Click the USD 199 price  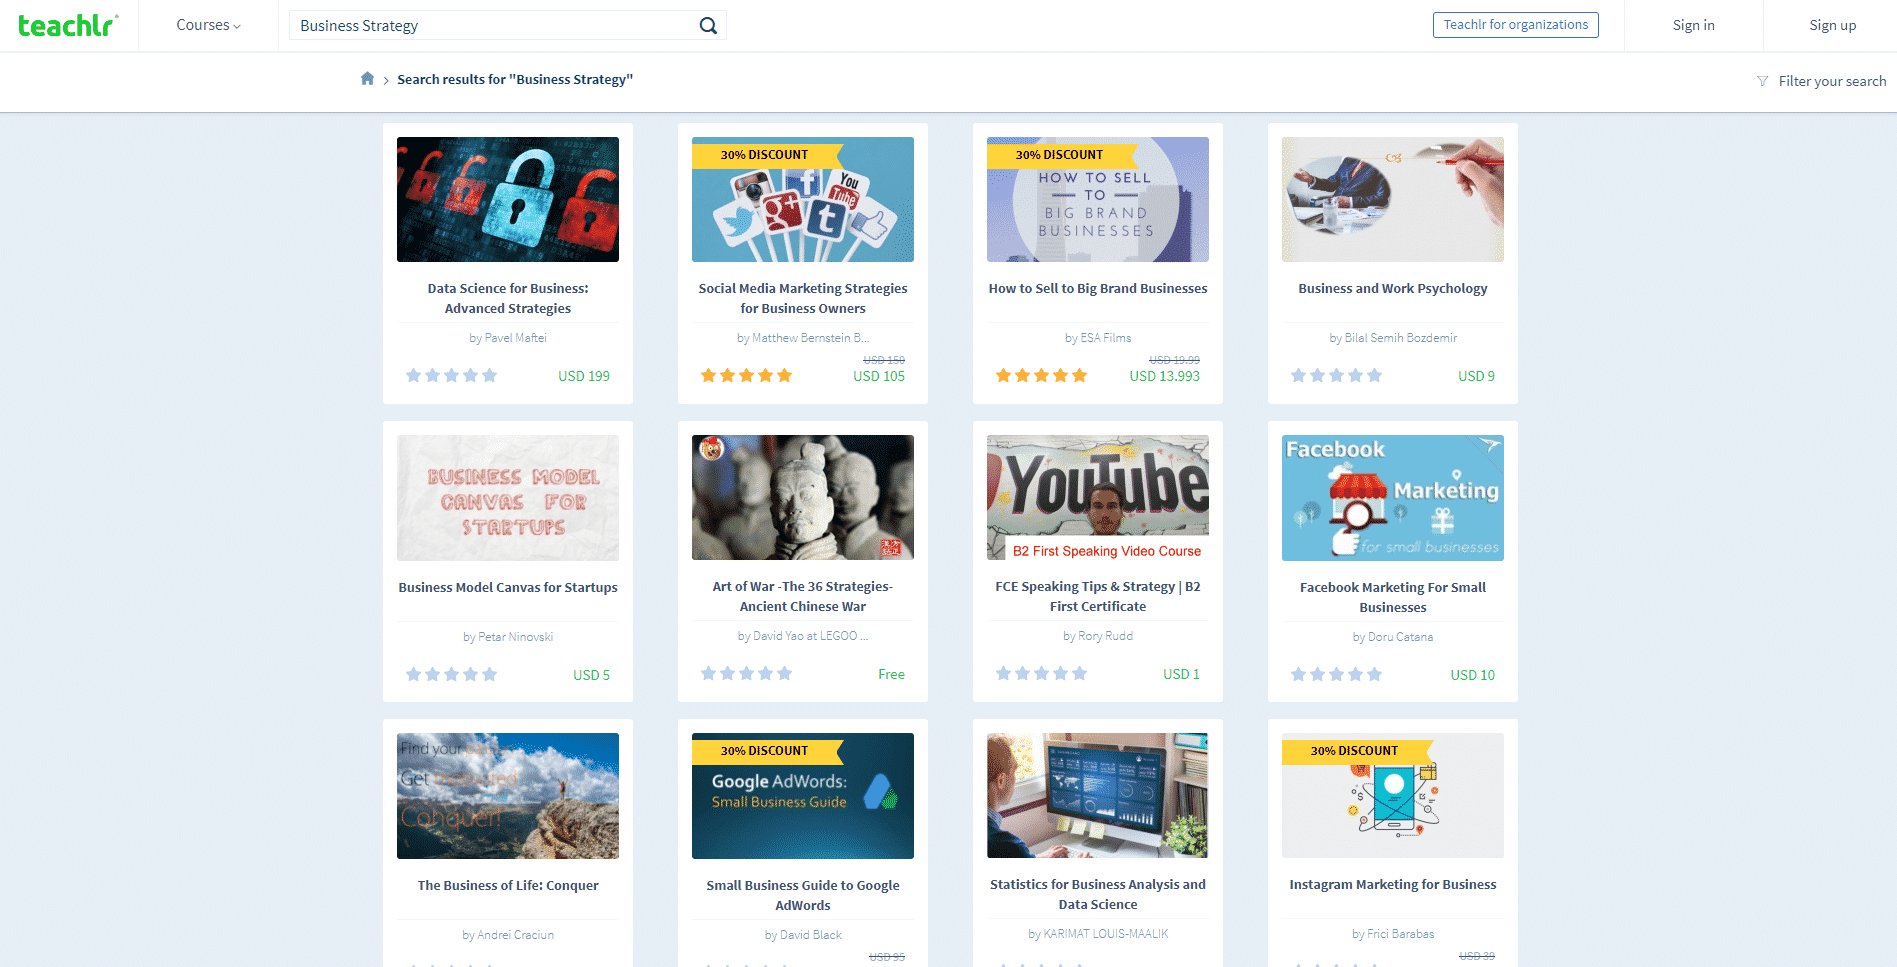(584, 376)
